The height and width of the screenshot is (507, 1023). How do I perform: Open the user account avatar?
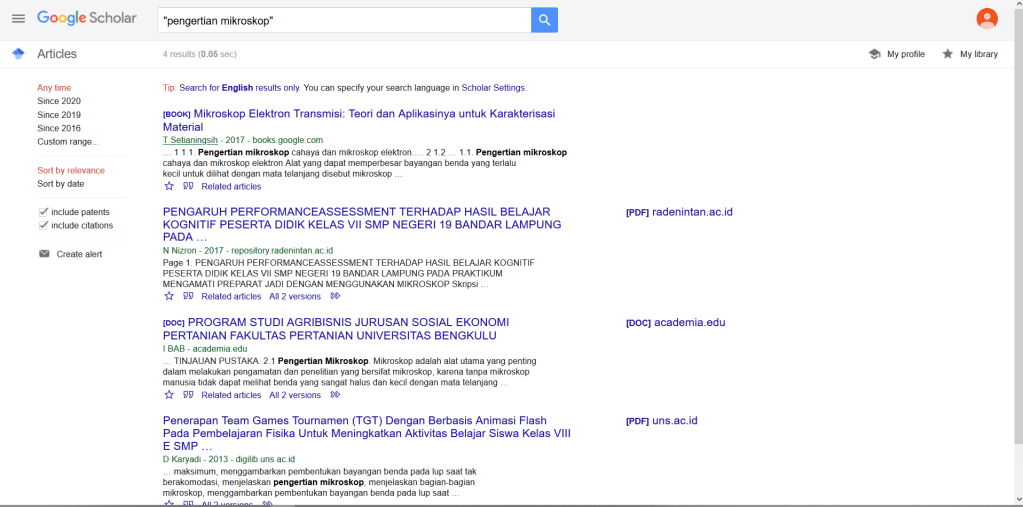986,19
